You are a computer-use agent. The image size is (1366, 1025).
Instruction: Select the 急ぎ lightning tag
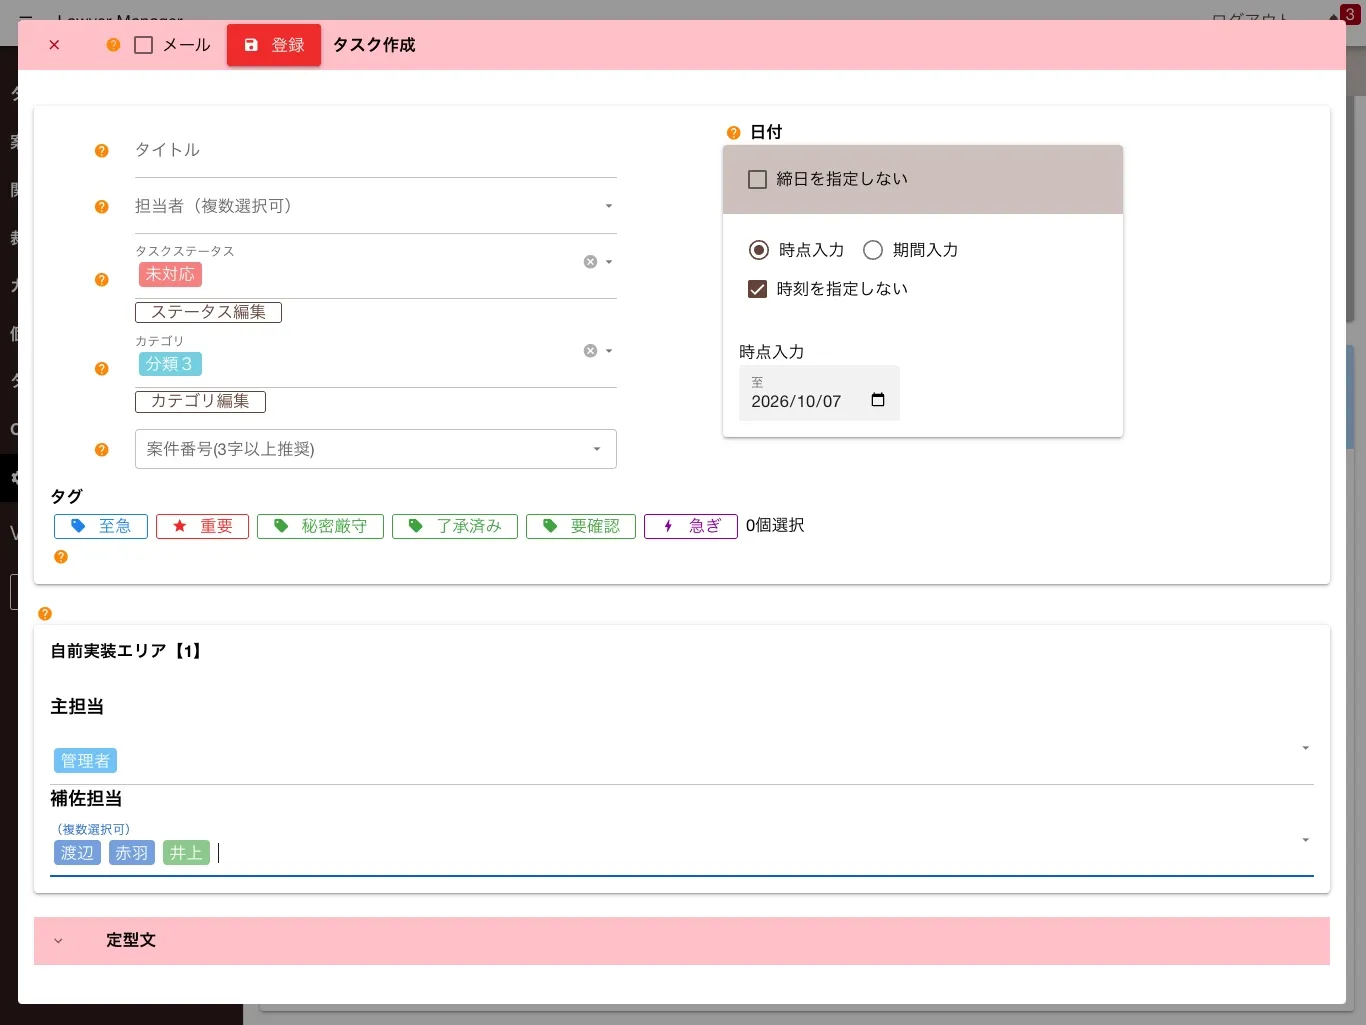coord(691,526)
